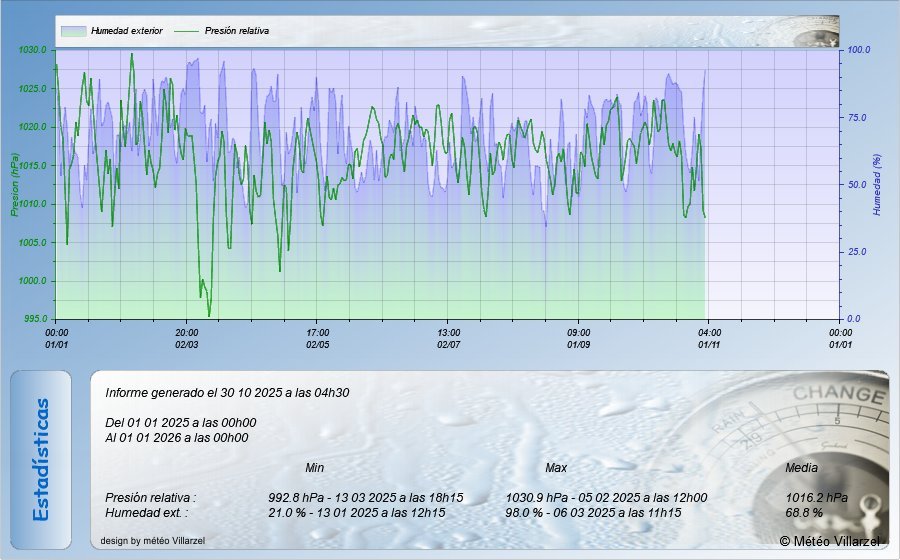
Task: Select the 1016.2 hPa average pressure value
Action: (x=817, y=497)
